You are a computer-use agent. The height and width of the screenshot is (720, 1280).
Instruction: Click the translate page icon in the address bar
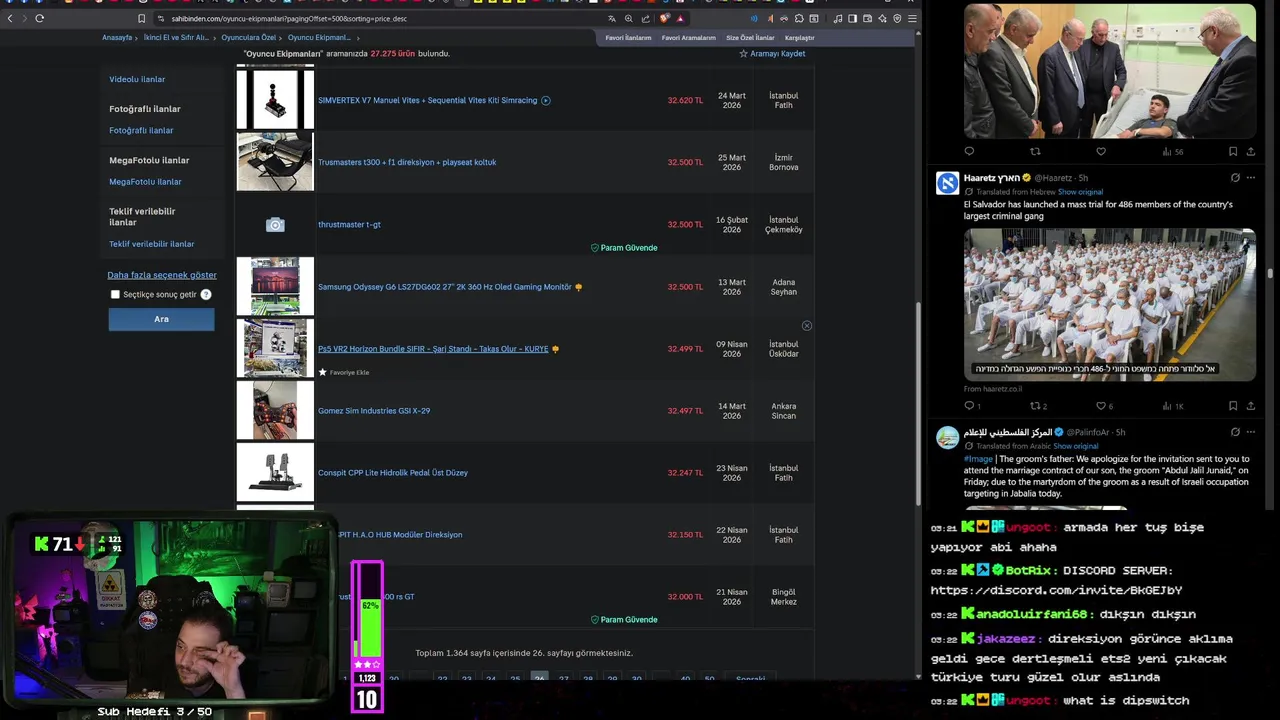612,18
